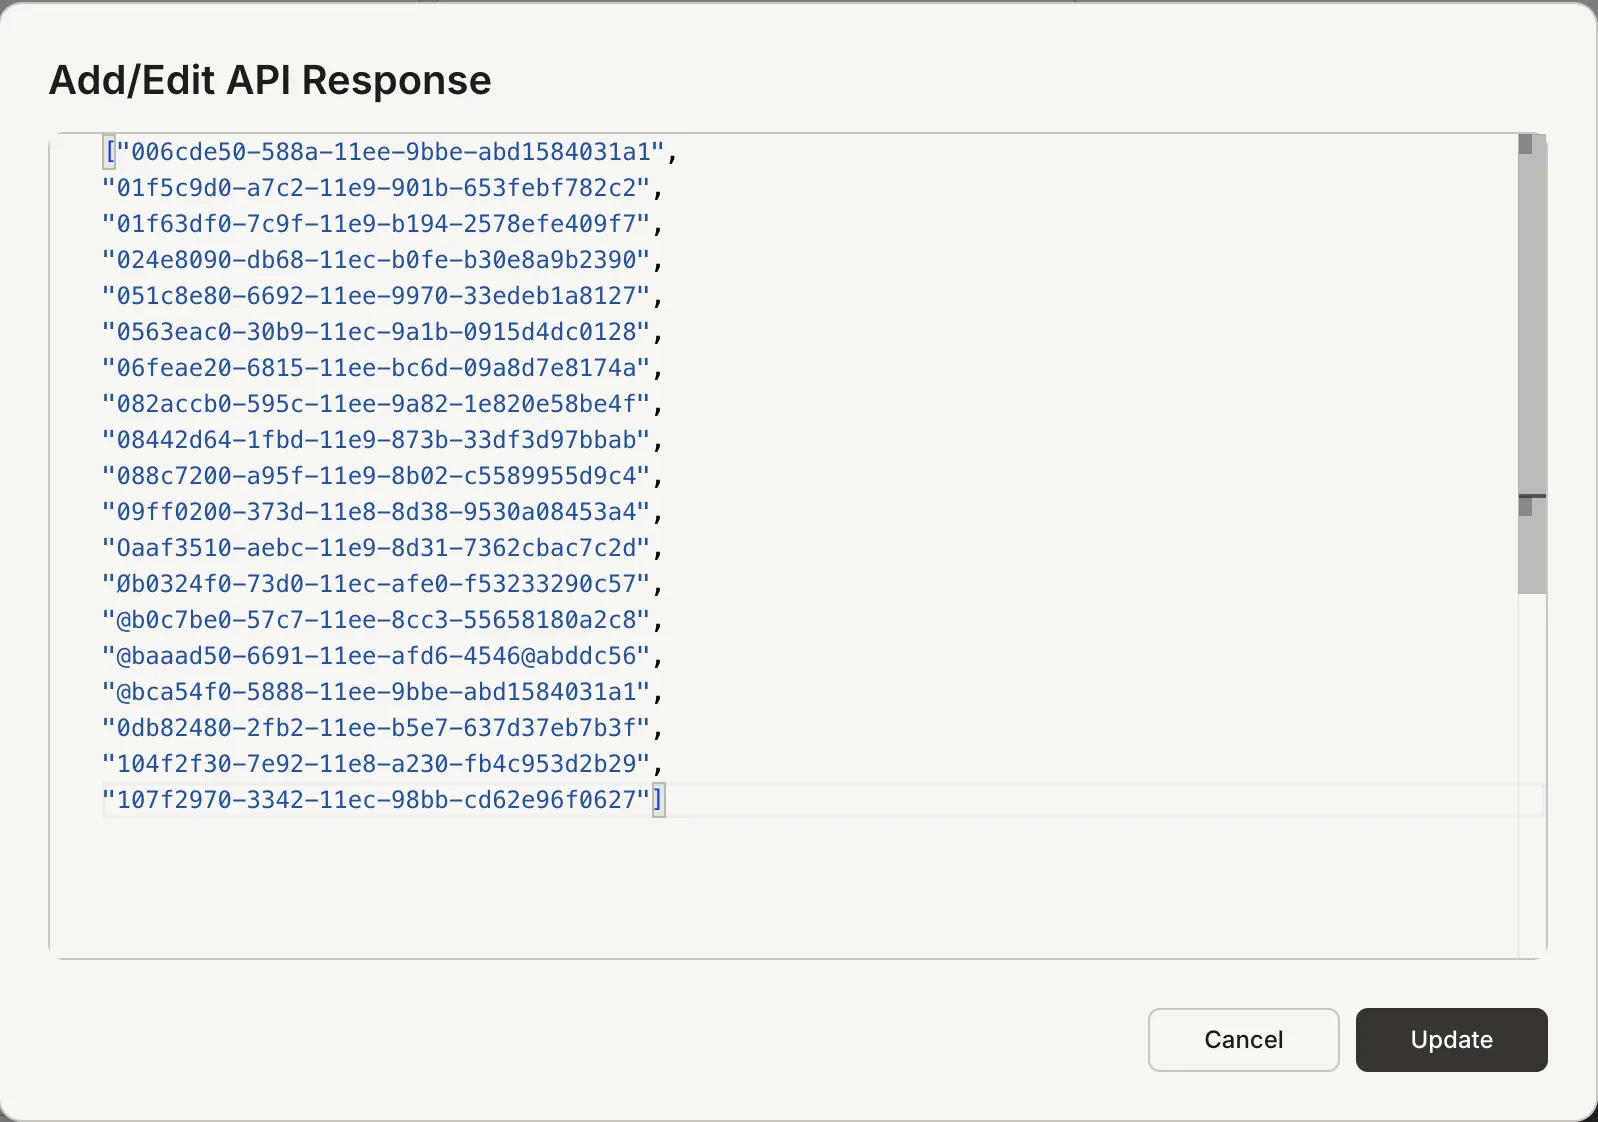1598x1122 pixels.
Task: Click line "0db82480-2fb2-11ee-b5e7-637d37eb7b3f"
Action: click(x=383, y=728)
